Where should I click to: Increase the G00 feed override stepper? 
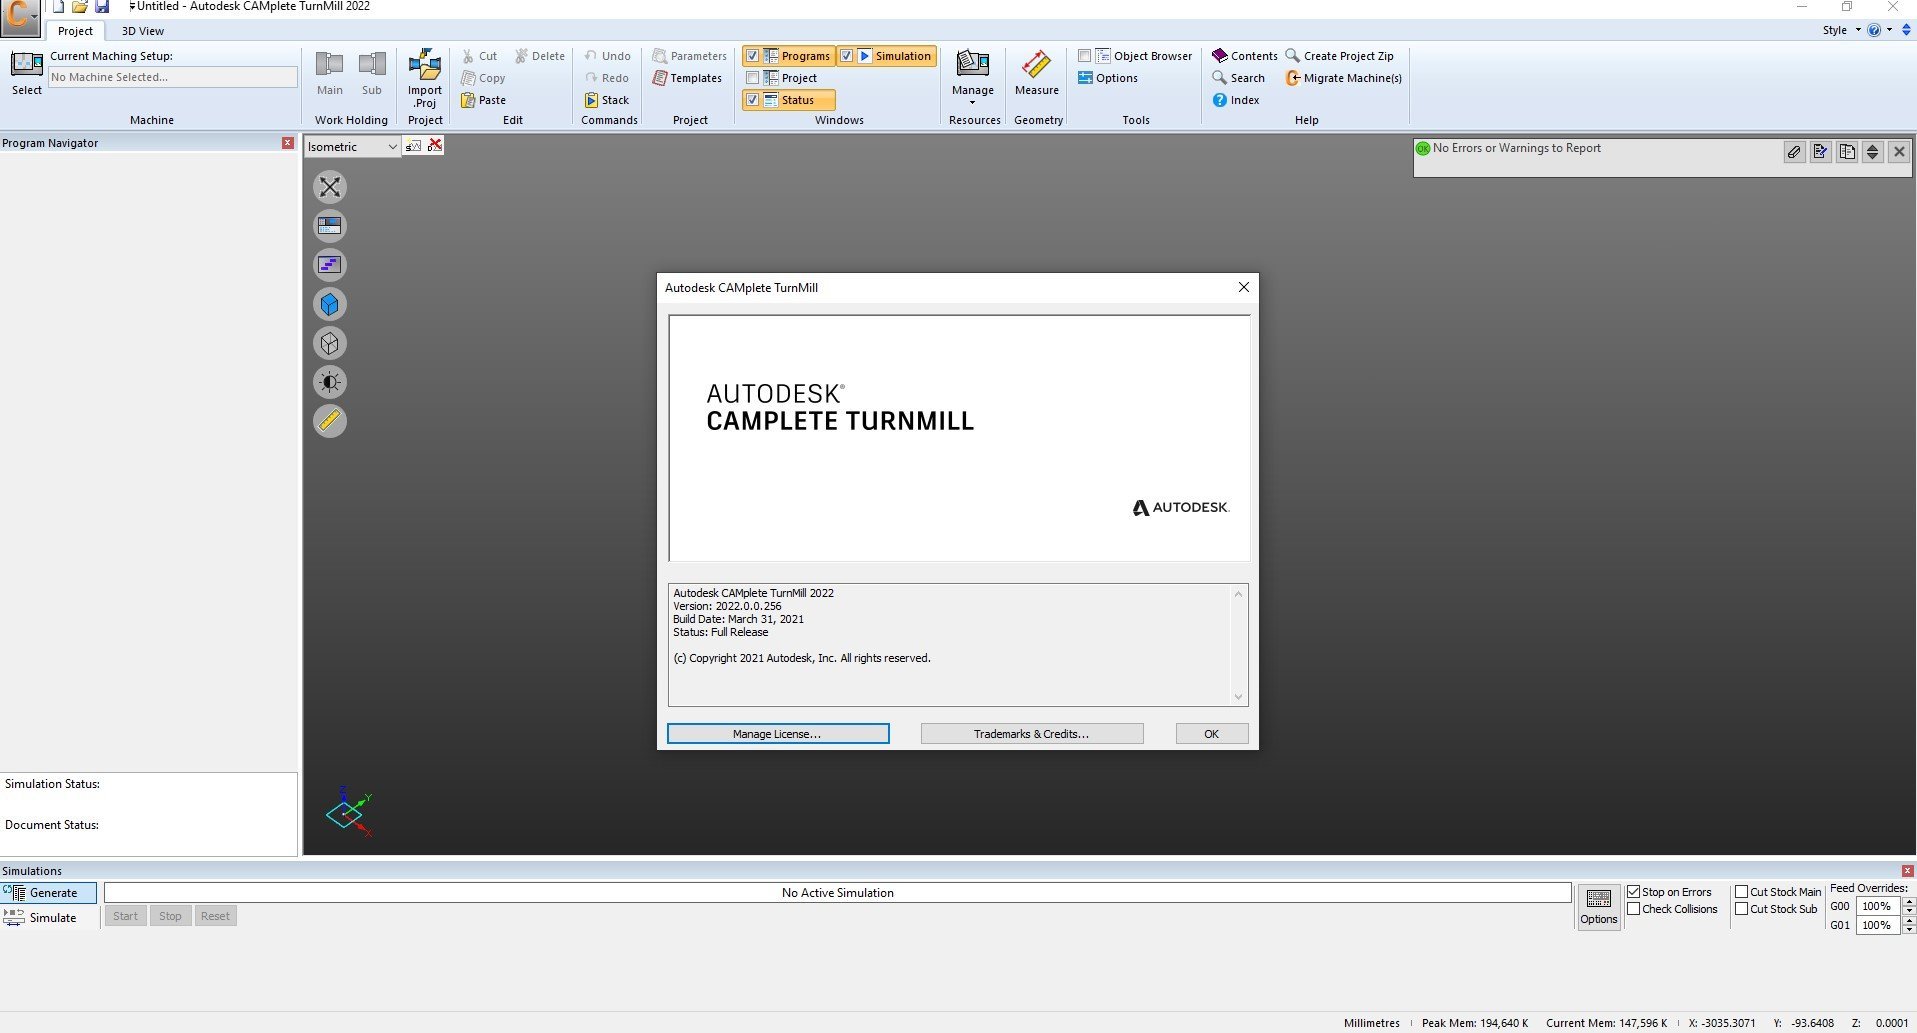pos(1910,902)
